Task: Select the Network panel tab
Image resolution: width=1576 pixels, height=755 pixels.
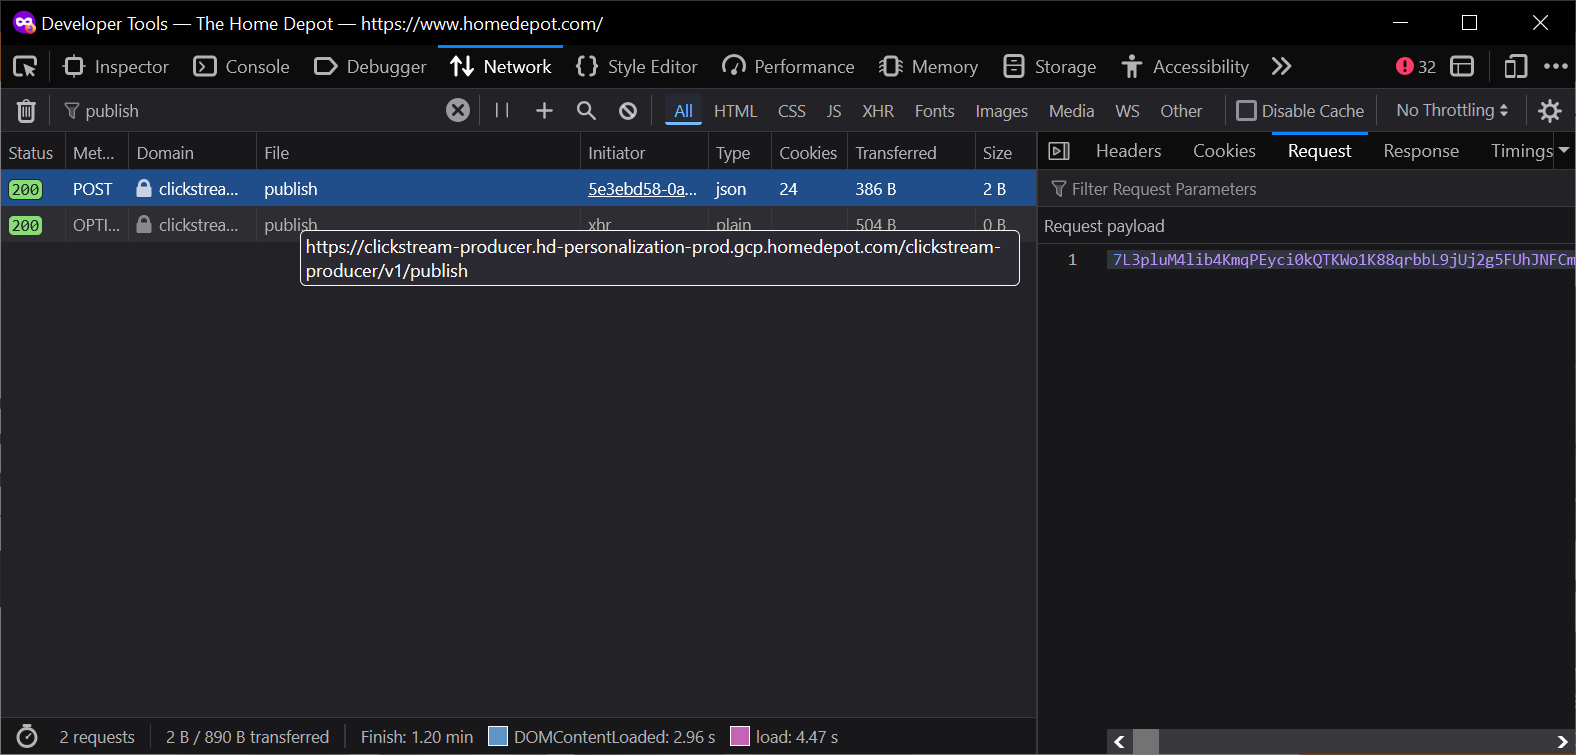Action: pos(501,67)
